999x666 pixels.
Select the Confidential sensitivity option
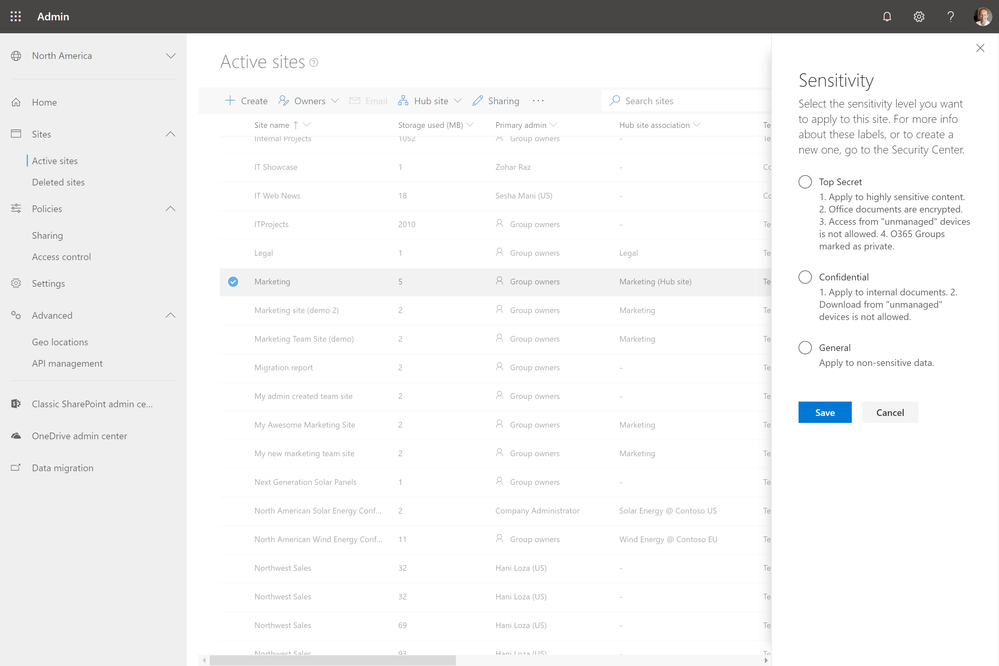click(x=805, y=277)
